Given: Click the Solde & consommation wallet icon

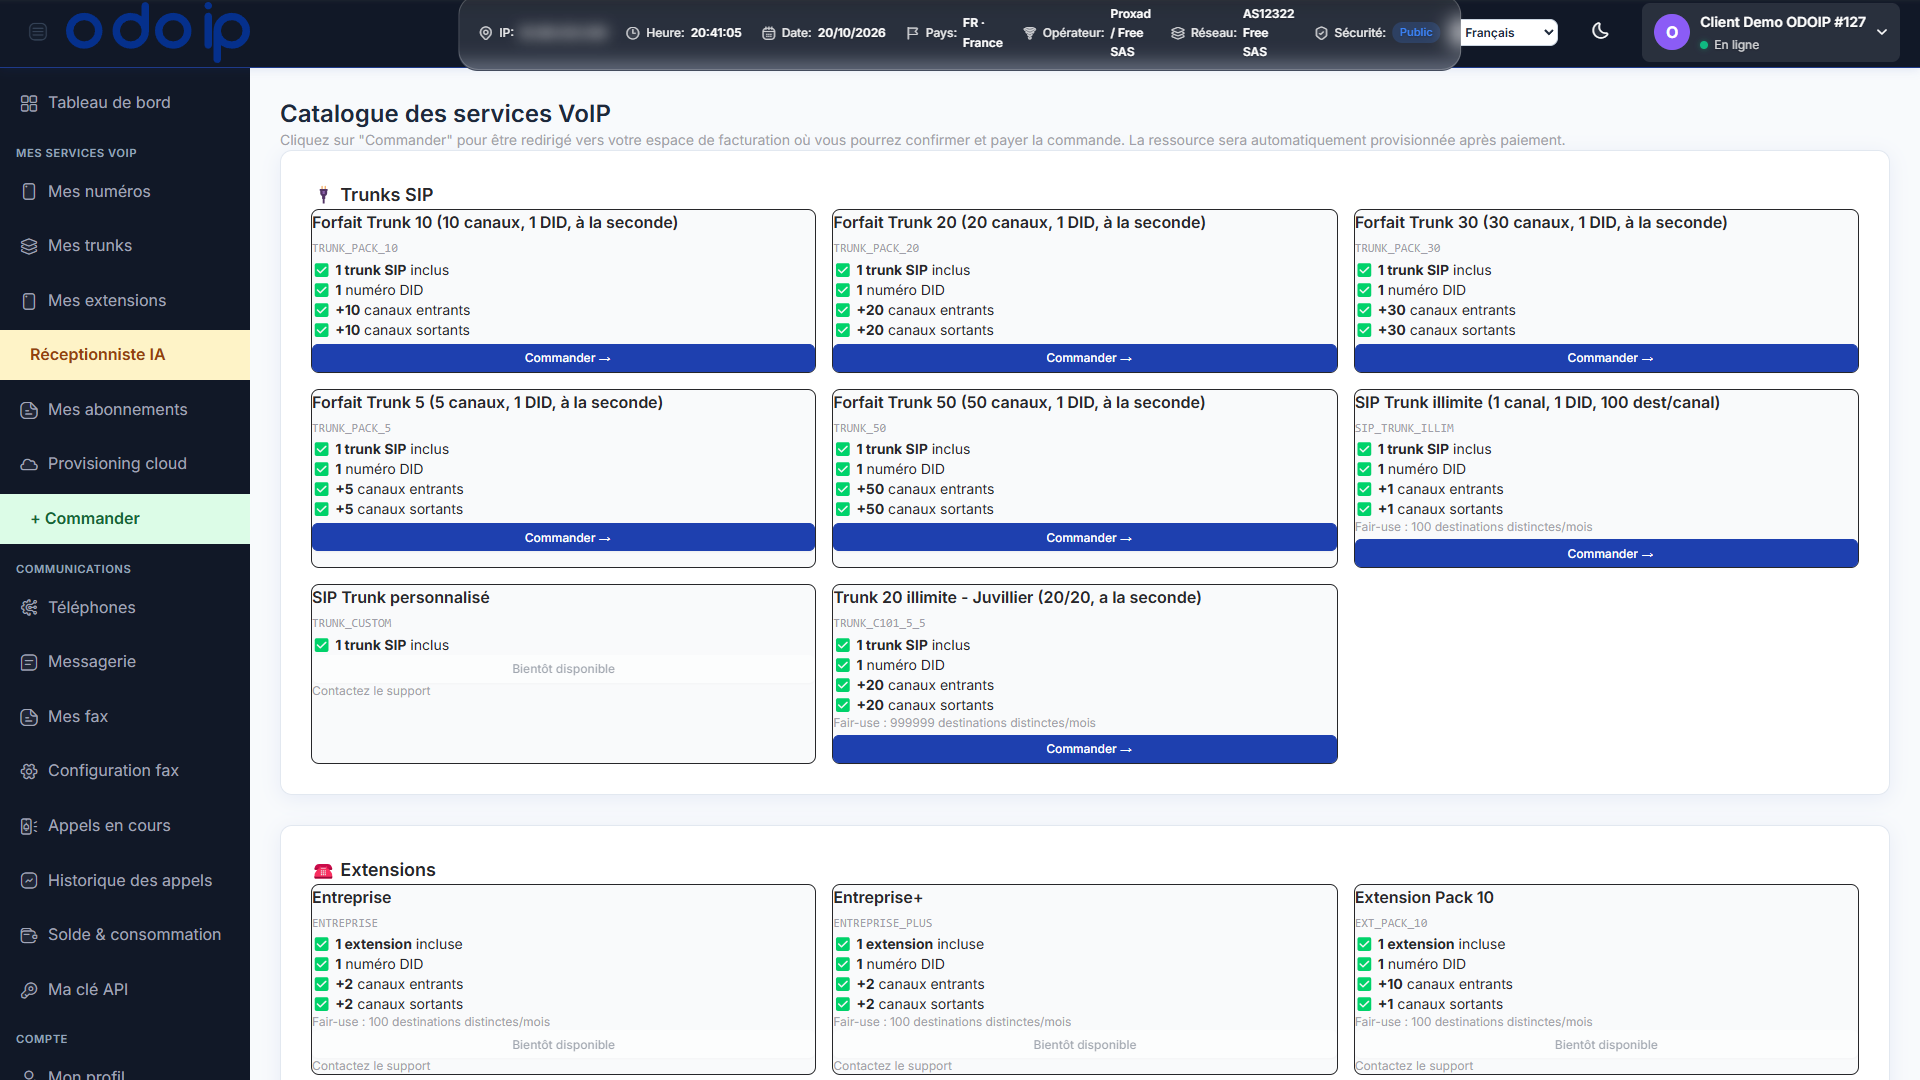Looking at the screenshot, I should pos(29,935).
